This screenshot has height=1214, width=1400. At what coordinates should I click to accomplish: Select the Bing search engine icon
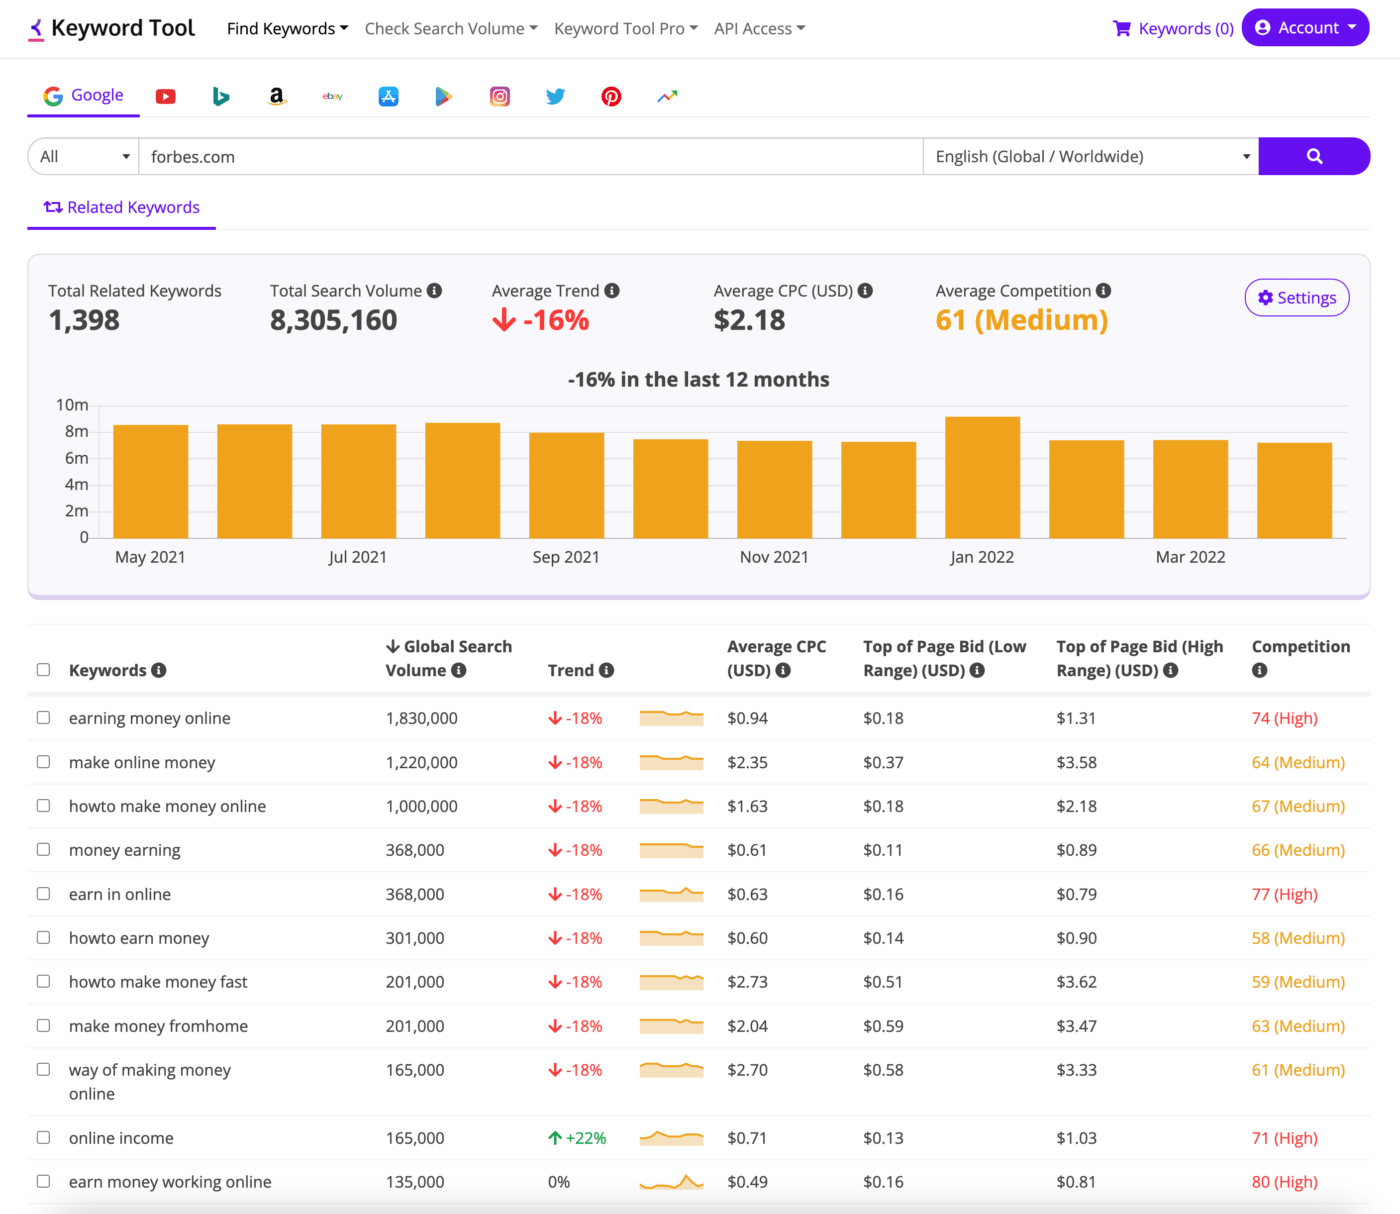coord(221,96)
